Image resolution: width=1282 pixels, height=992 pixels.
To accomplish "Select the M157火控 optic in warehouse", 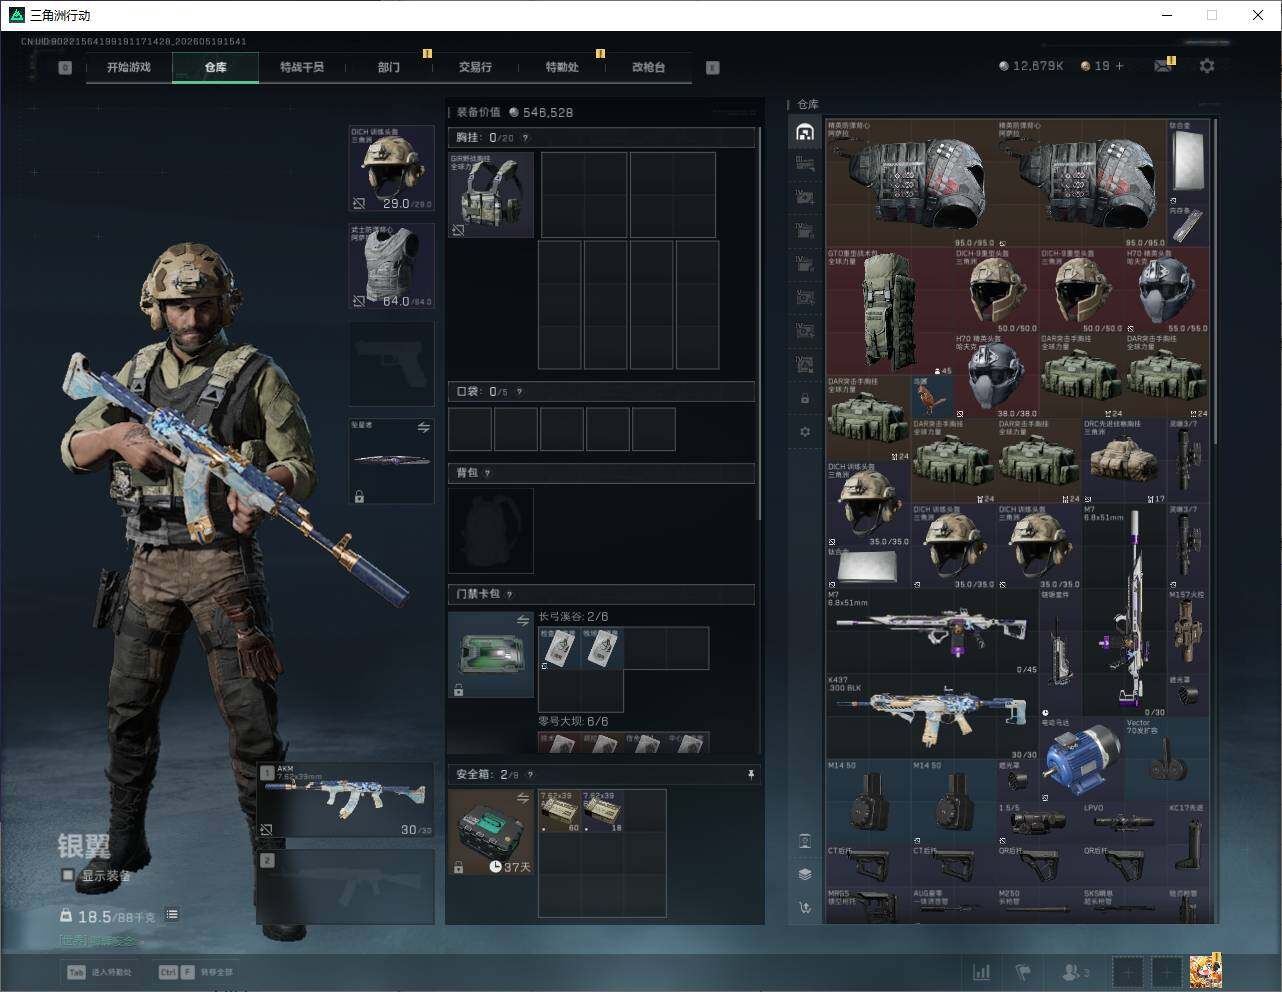I will point(1188,631).
